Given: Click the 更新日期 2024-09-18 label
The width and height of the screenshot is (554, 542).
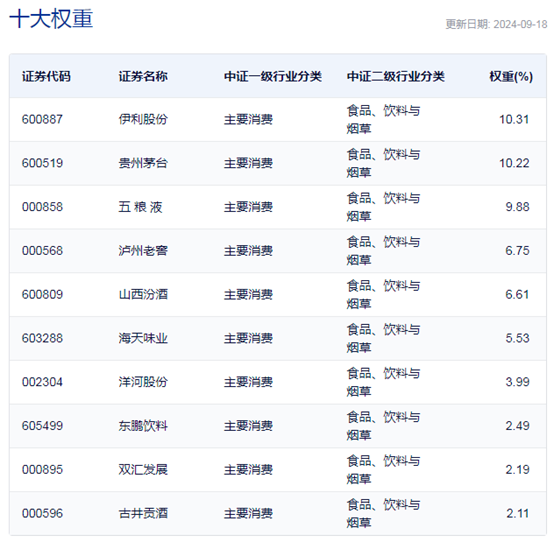Looking at the screenshot, I should tap(496, 24).
